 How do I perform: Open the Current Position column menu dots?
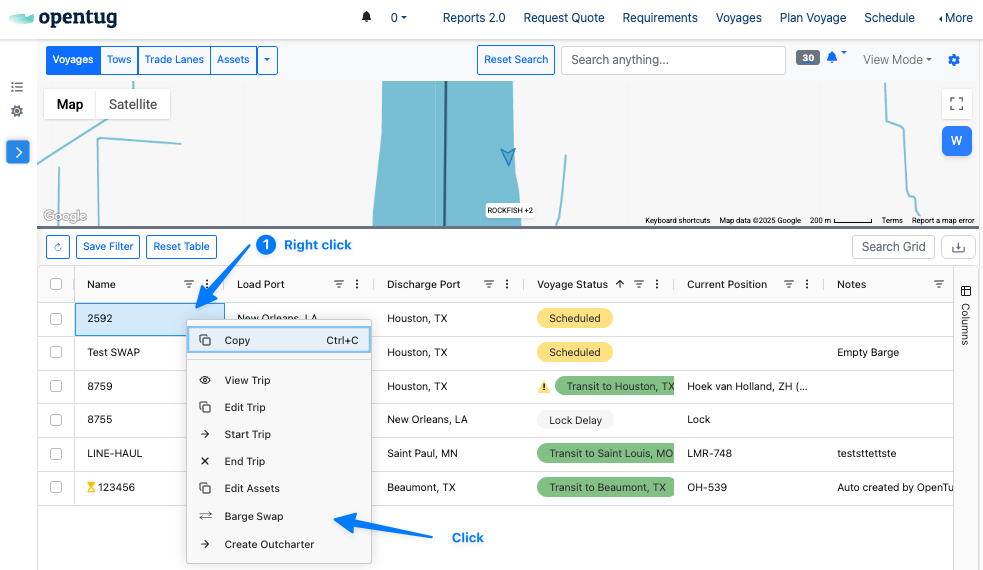(x=807, y=284)
